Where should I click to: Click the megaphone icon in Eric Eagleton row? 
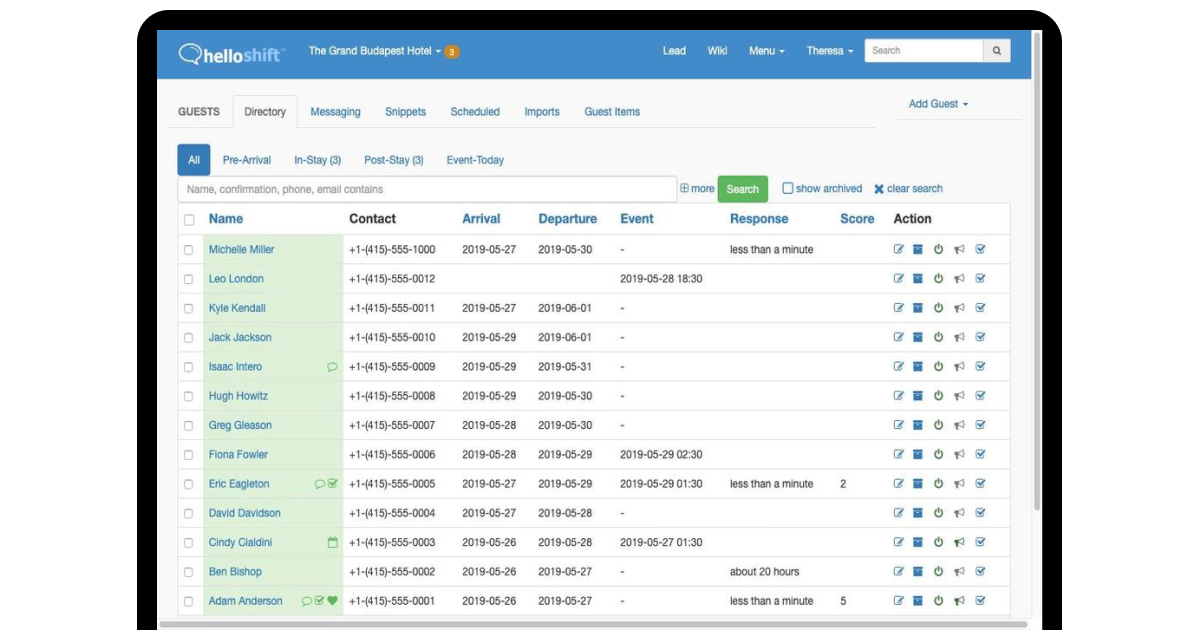pyautogui.click(x=959, y=484)
